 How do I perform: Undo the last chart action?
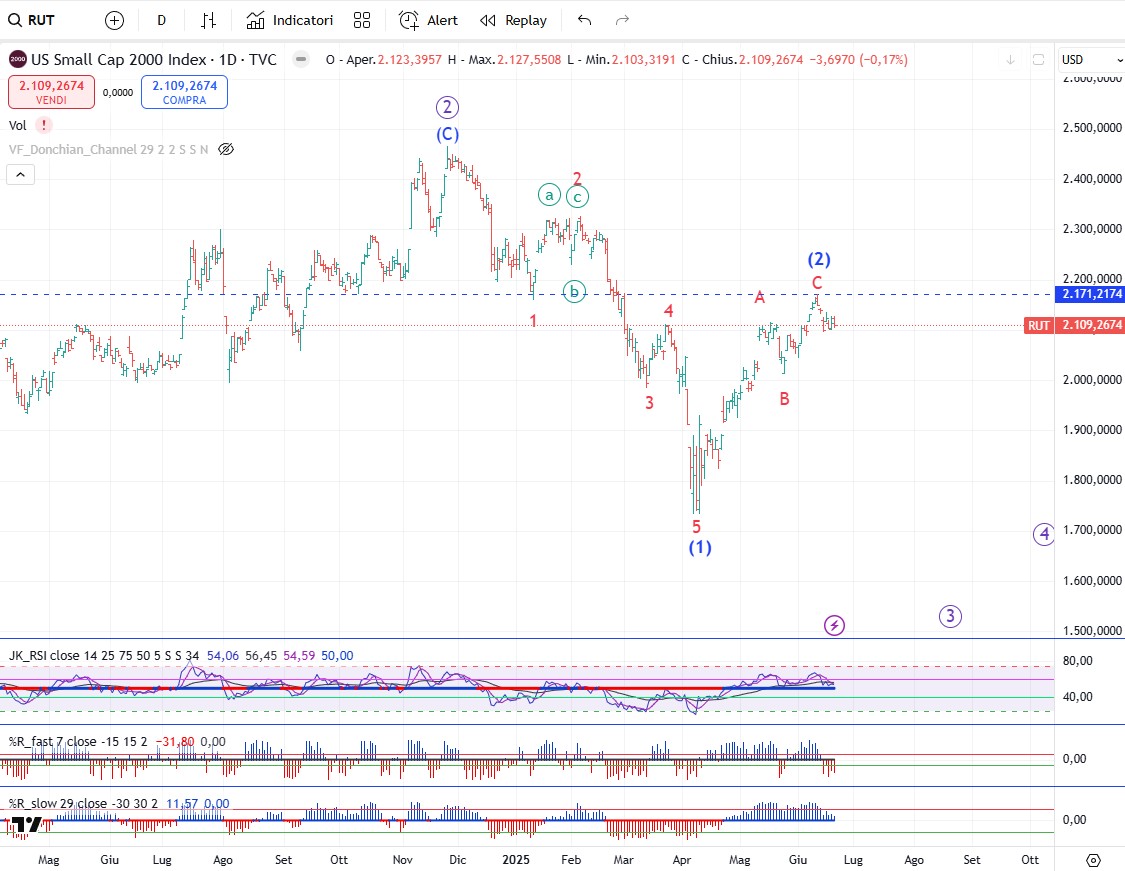click(585, 20)
